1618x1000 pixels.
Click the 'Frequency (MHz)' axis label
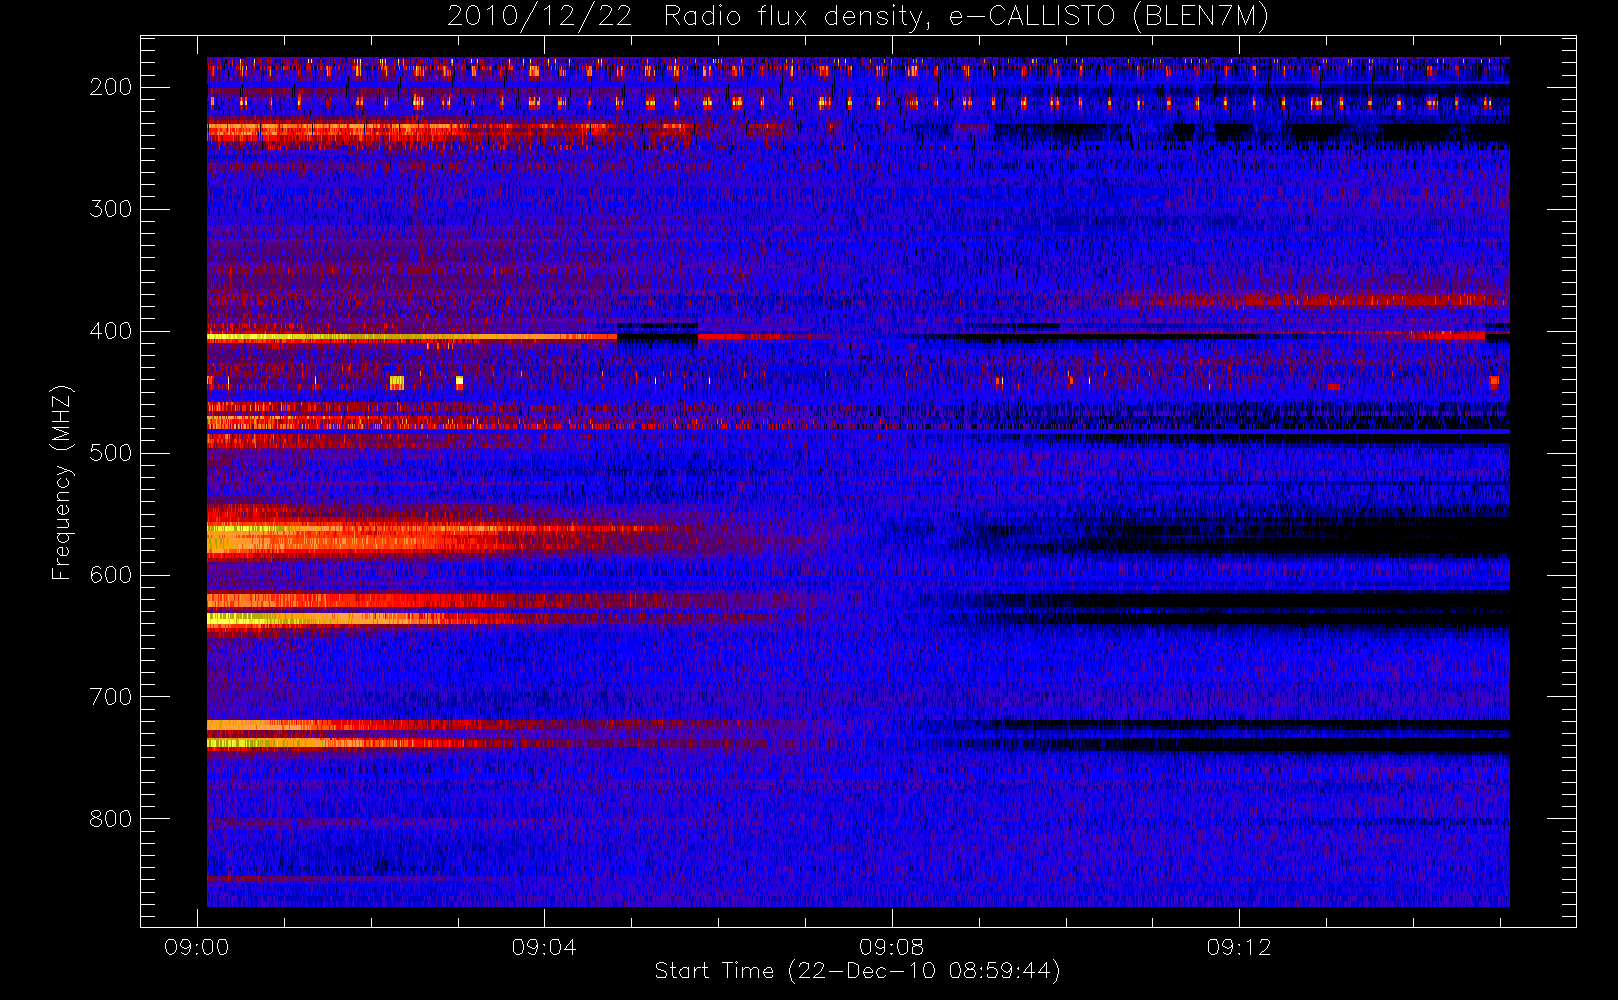pos(62,482)
